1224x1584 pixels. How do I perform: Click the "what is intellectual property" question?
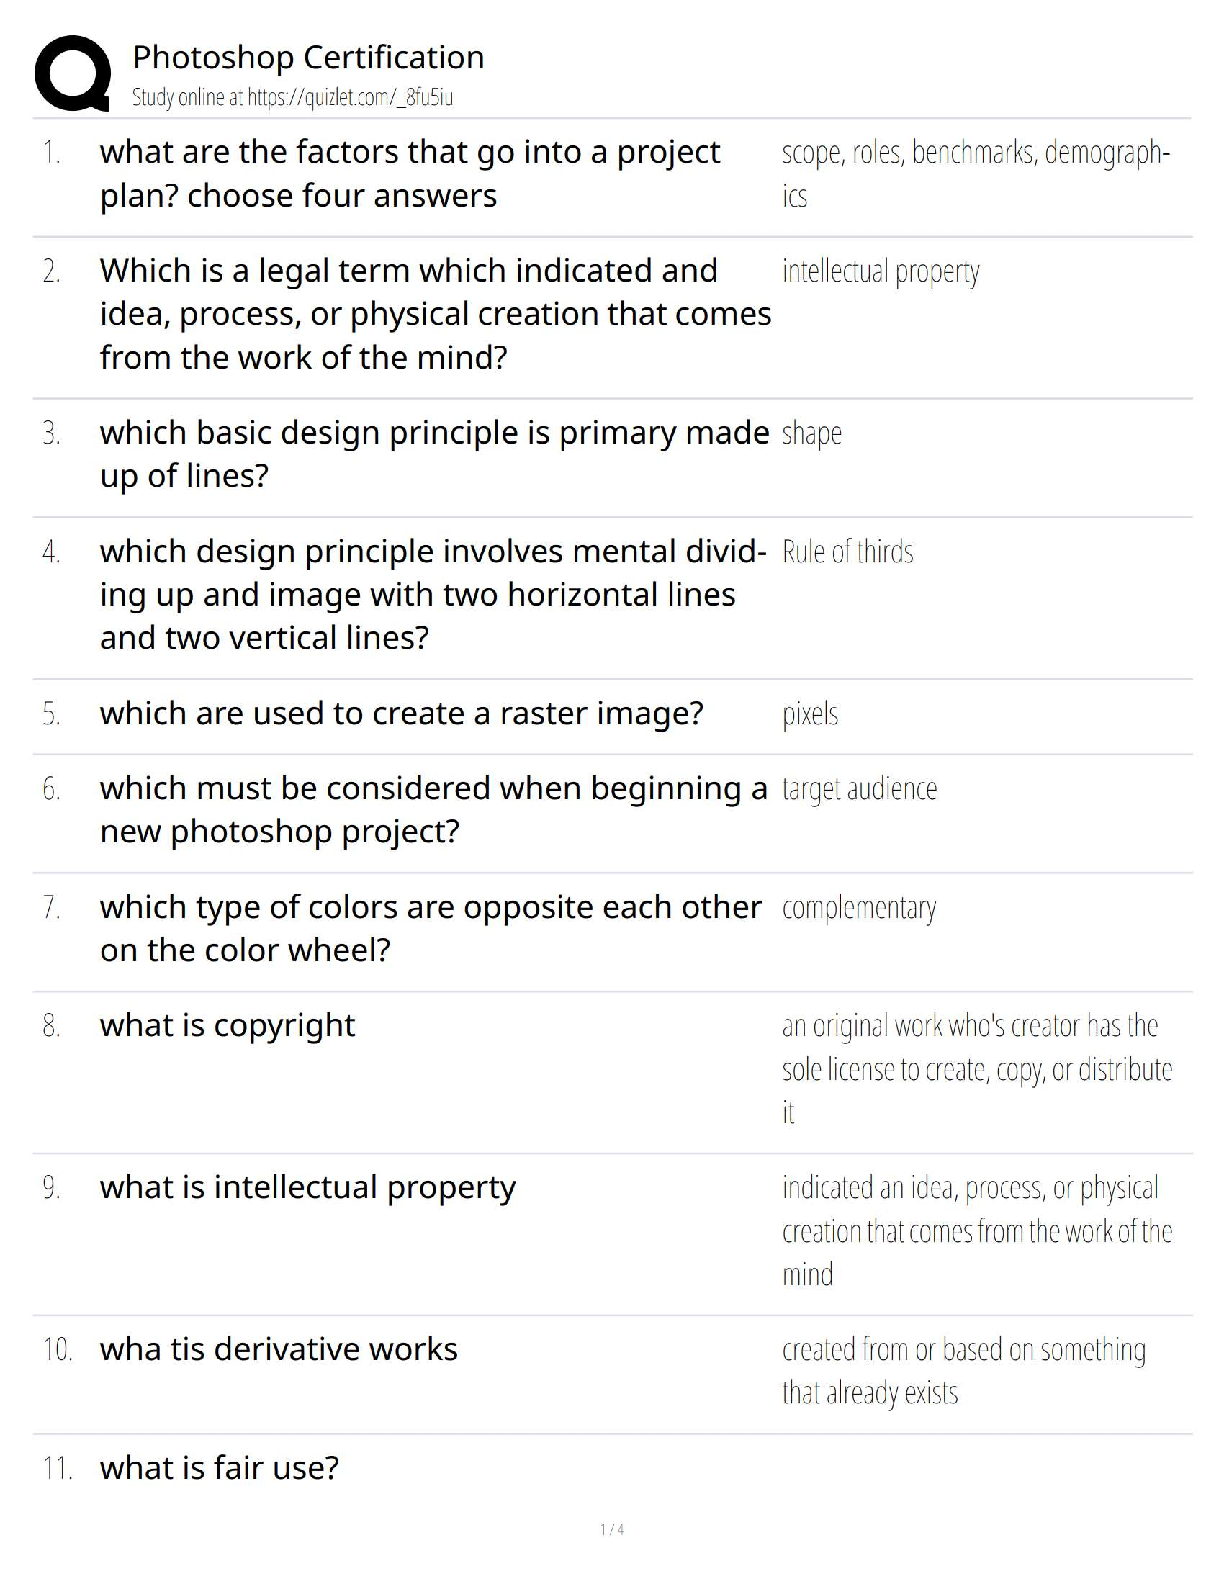point(307,1187)
